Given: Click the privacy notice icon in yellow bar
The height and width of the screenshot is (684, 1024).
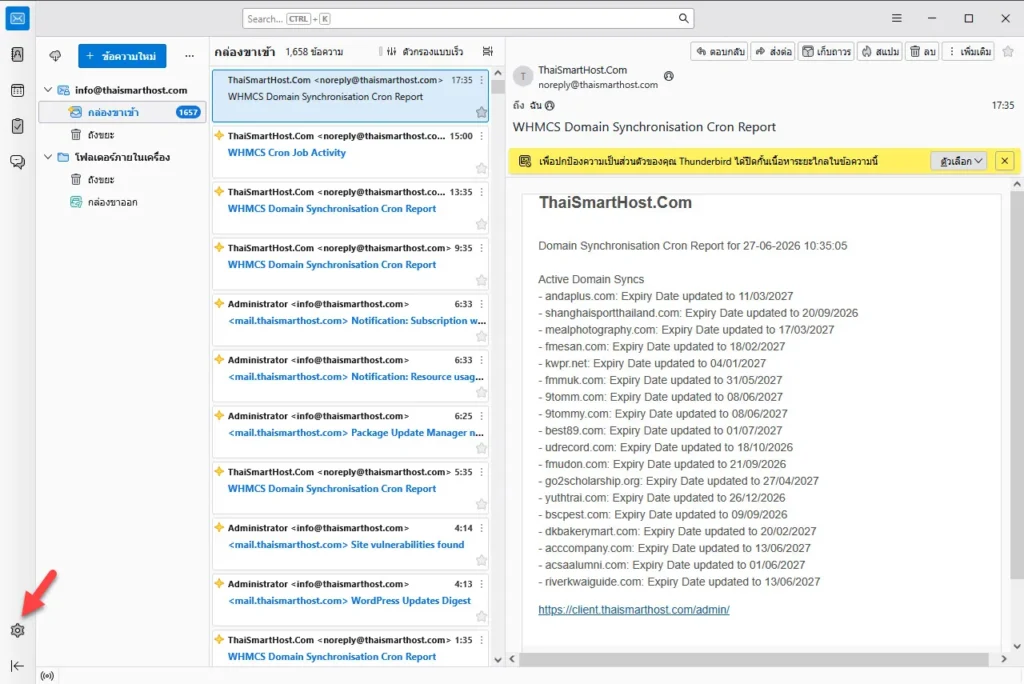Looking at the screenshot, I should point(525,161).
